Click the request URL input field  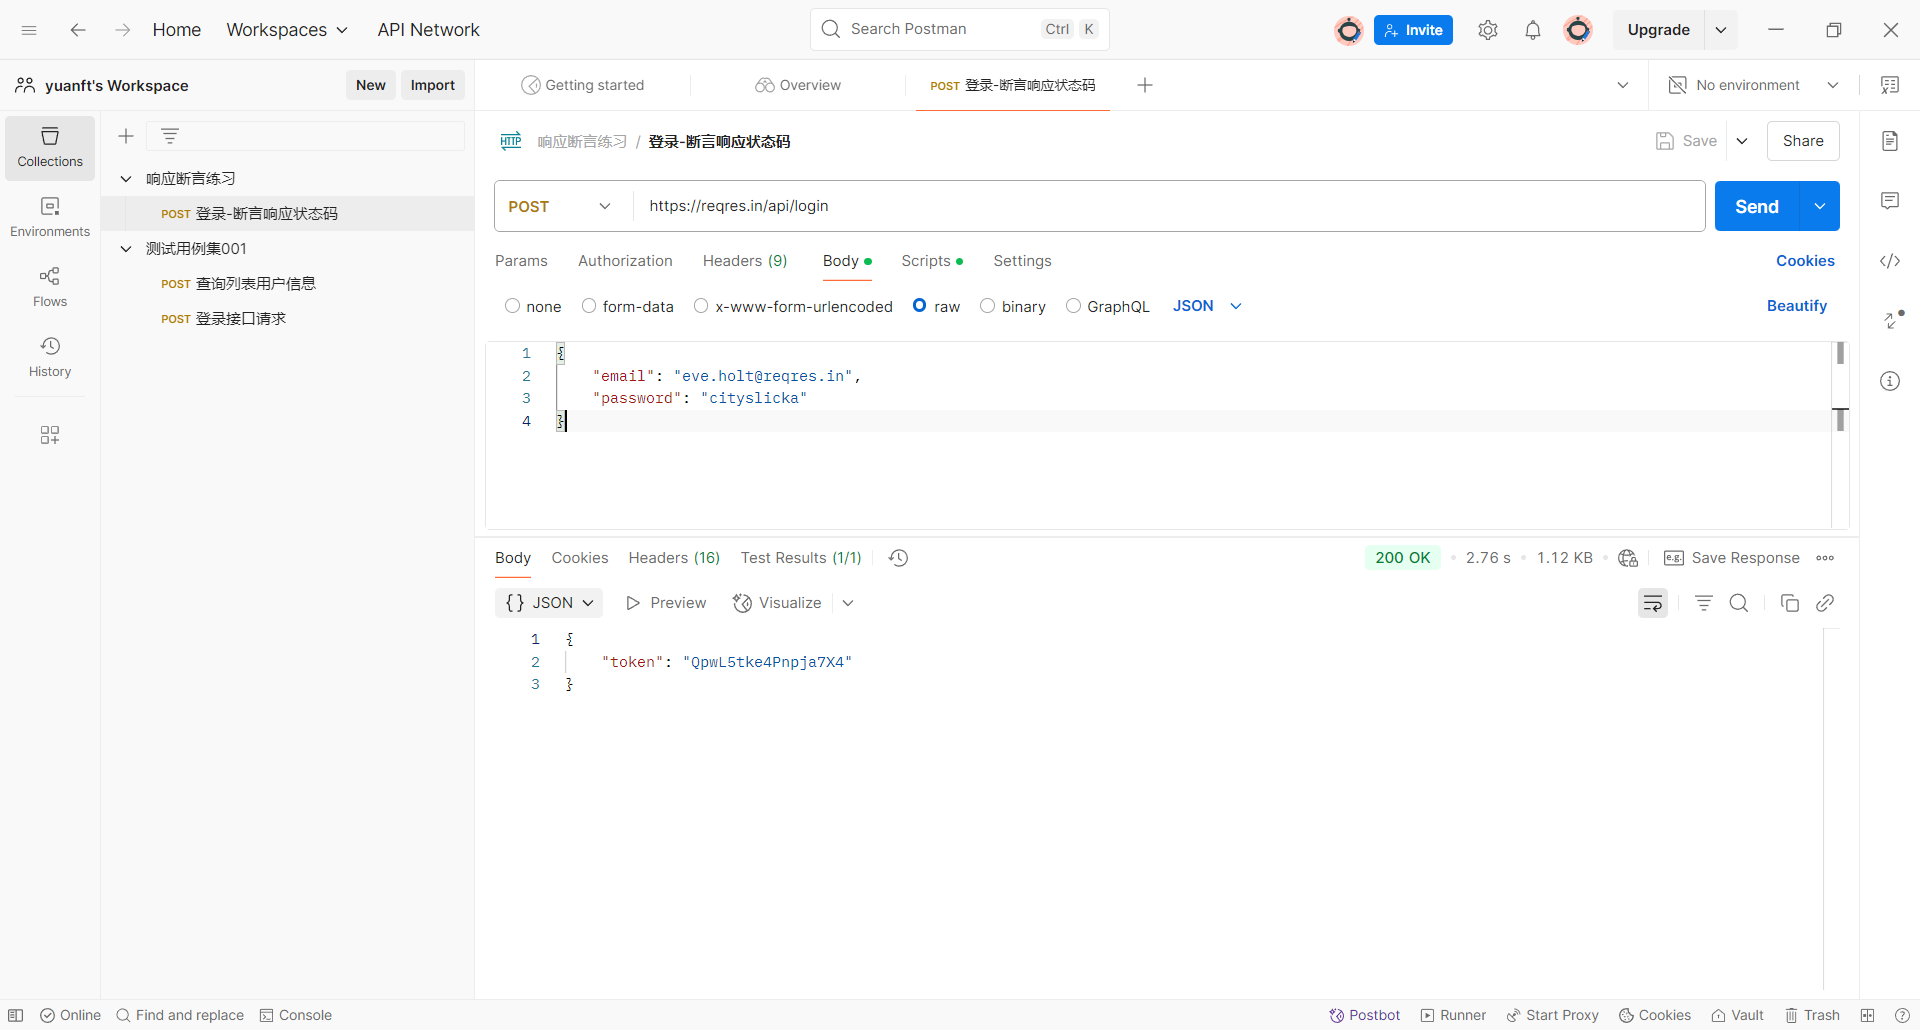[x=1168, y=206]
